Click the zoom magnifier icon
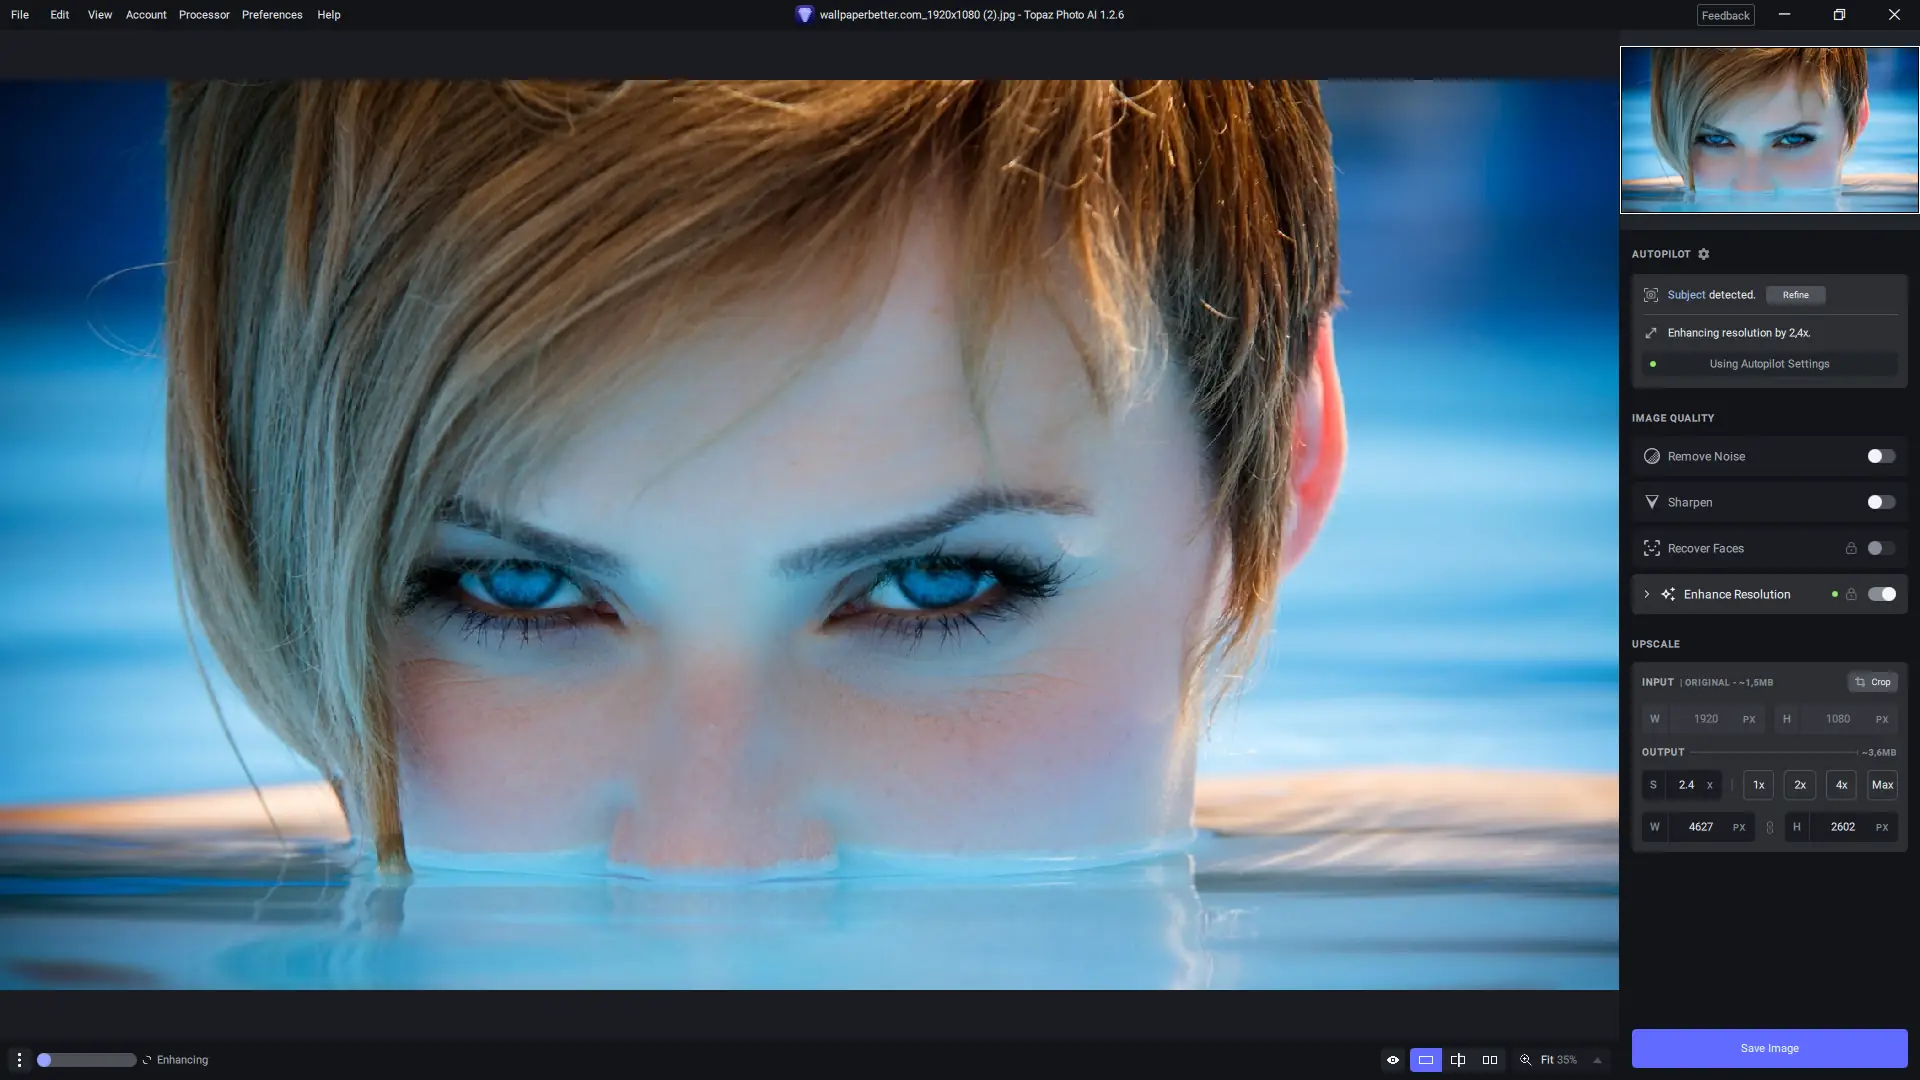This screenshot has width=1920, height=1080. point(1526,1060)
